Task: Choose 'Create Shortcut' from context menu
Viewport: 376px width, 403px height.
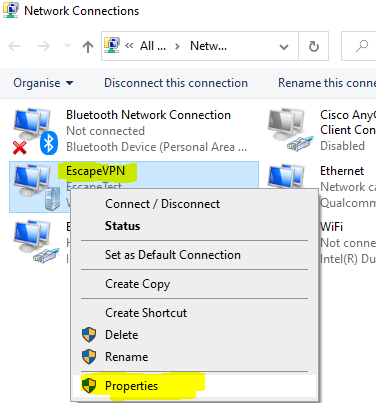Action: [195, 313]
